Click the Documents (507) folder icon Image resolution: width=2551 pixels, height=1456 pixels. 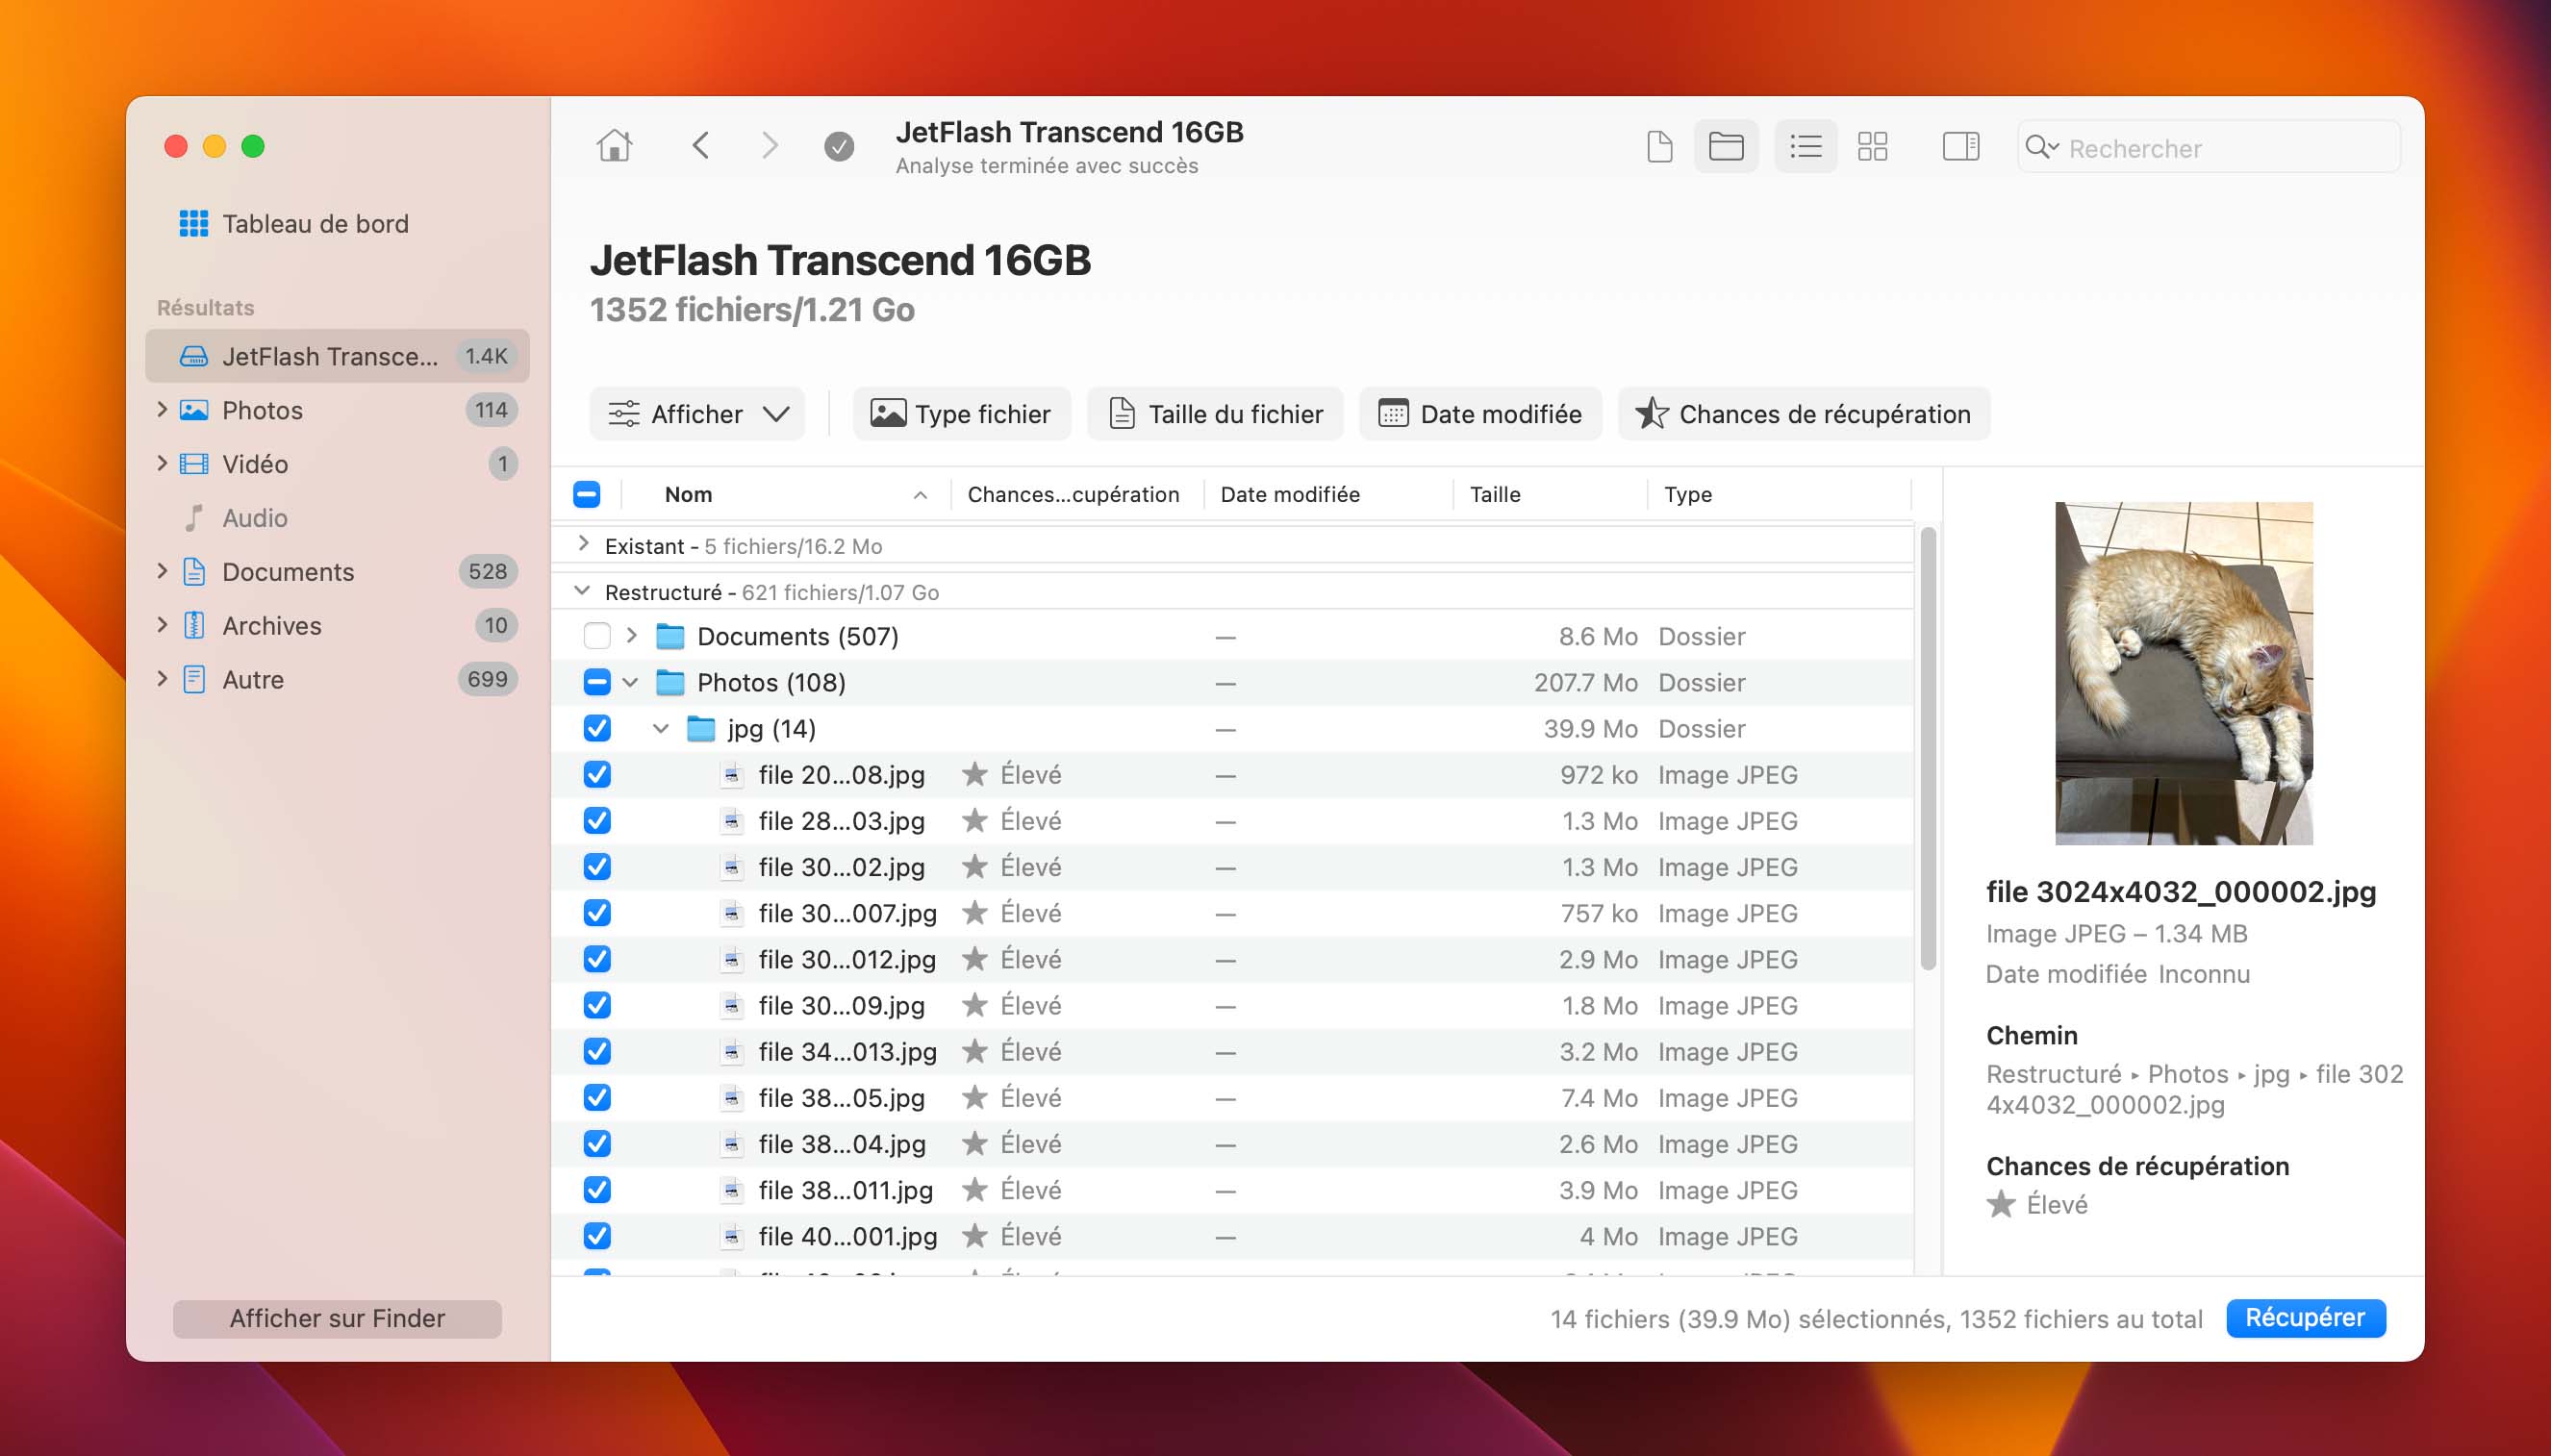(670, 636)
